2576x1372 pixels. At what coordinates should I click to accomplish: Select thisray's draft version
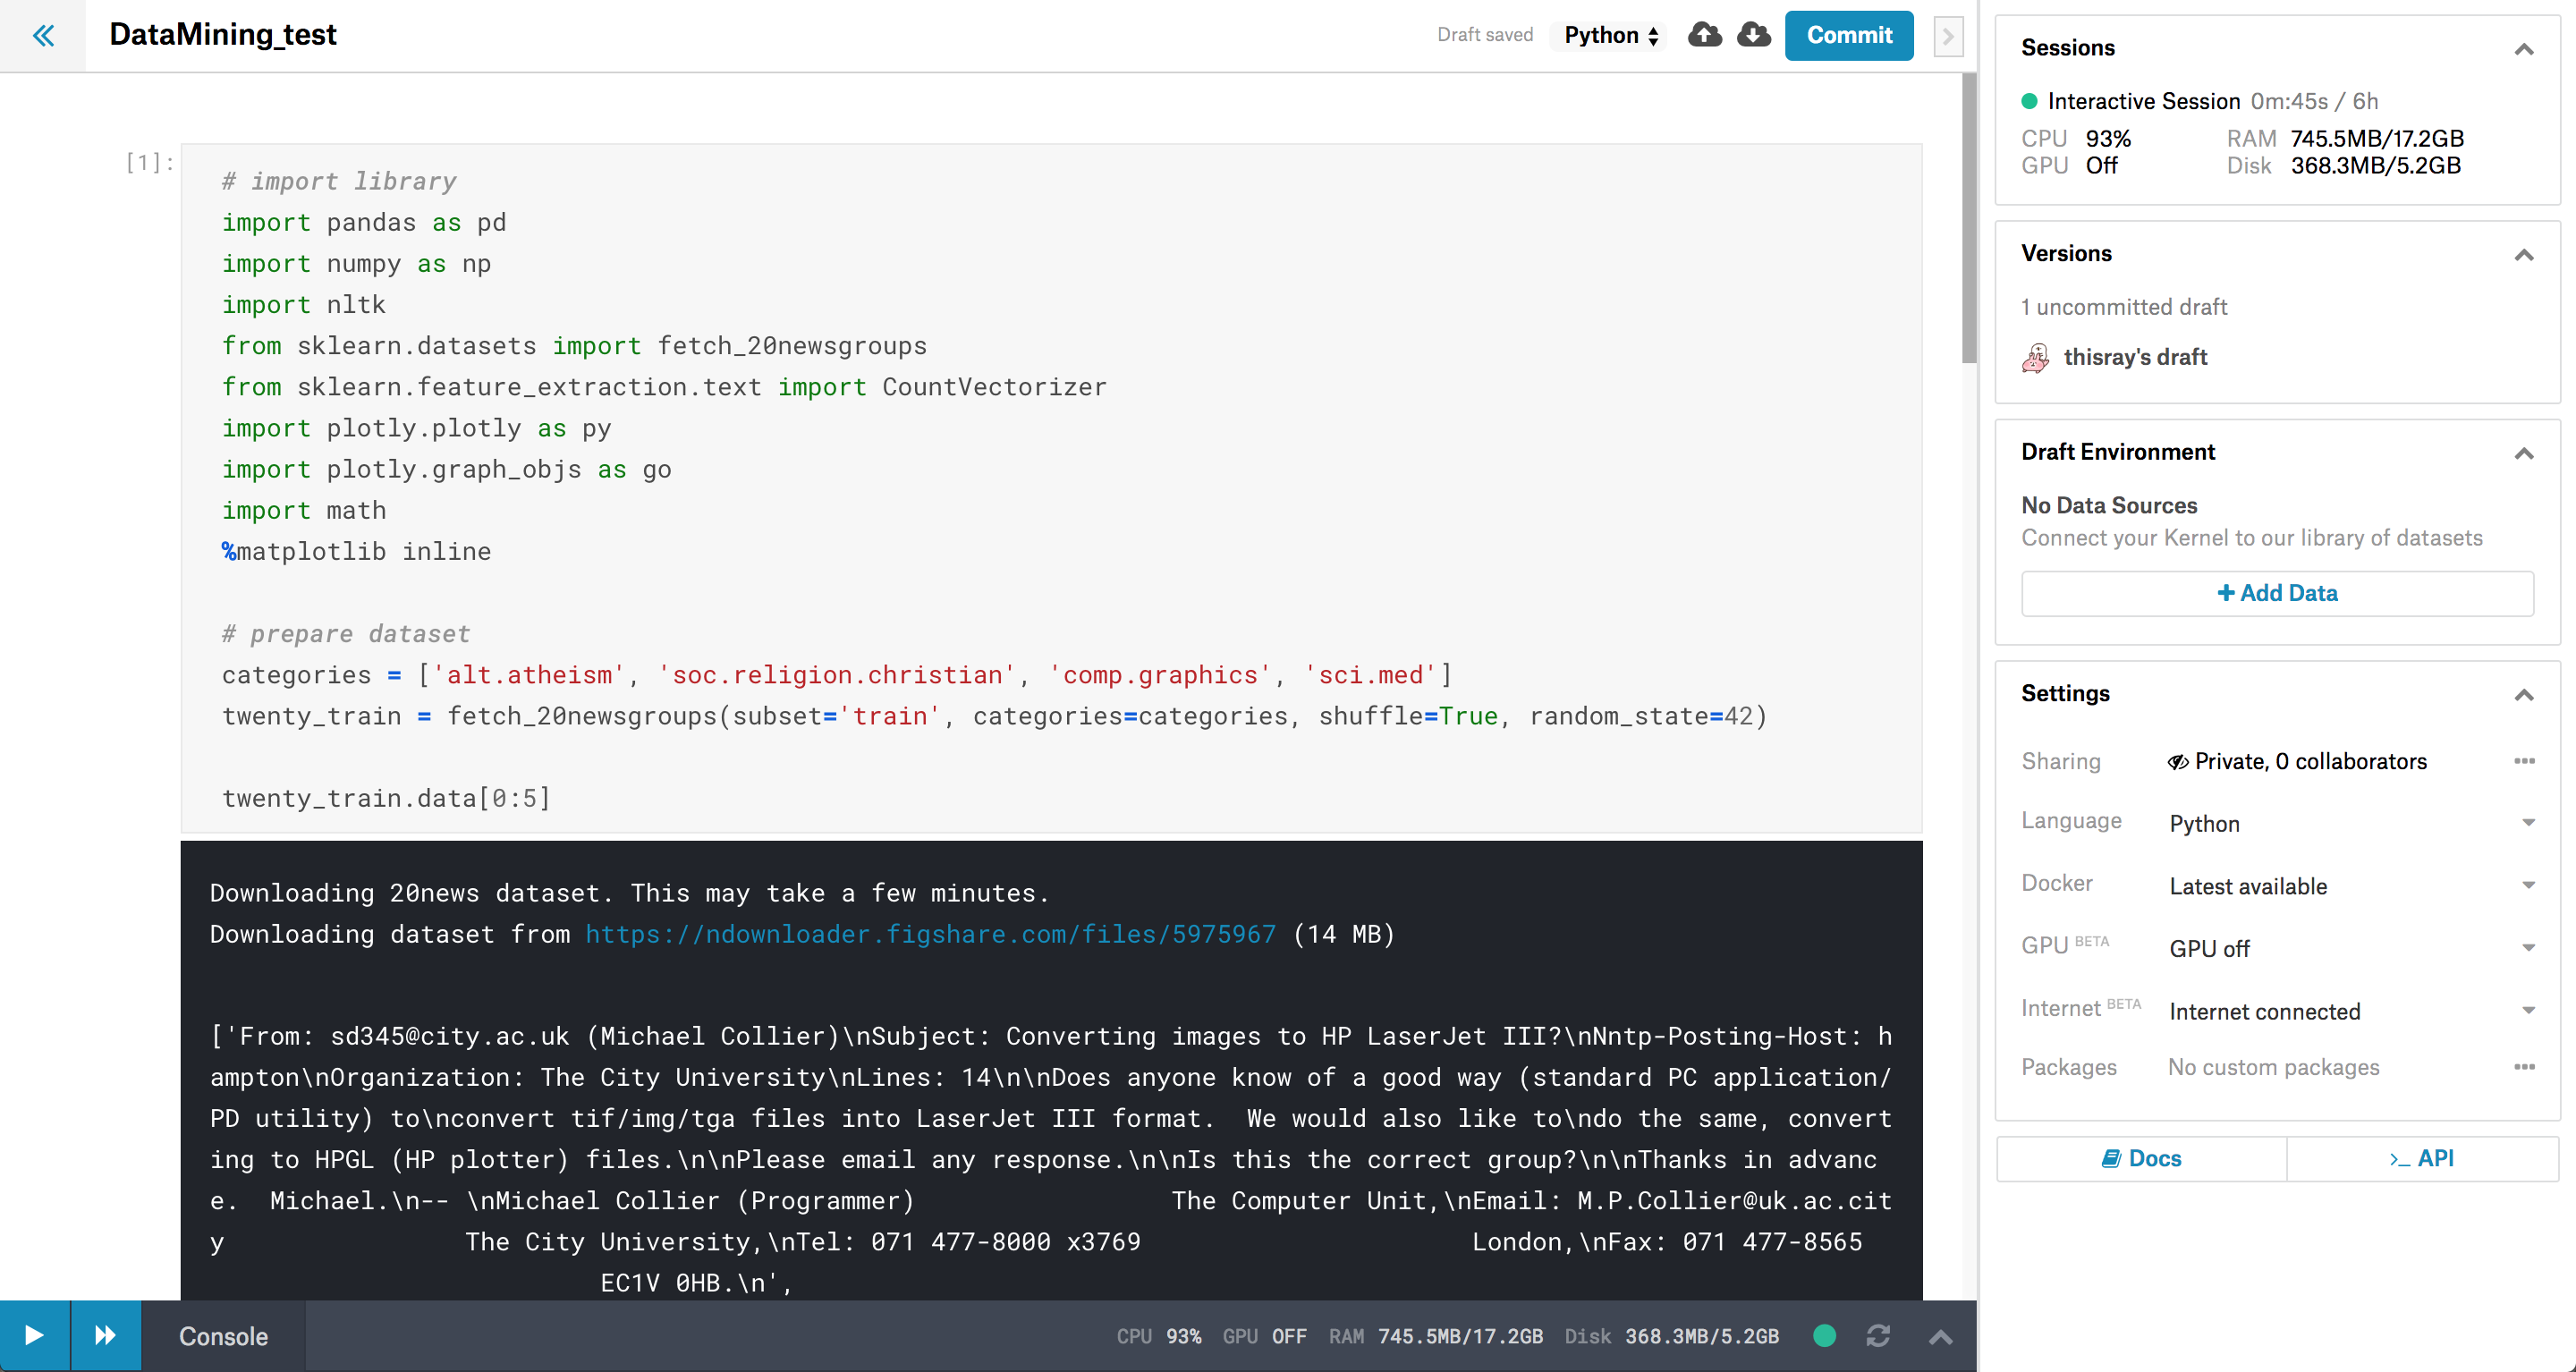pyautogui.click(x=2135, y=357)
